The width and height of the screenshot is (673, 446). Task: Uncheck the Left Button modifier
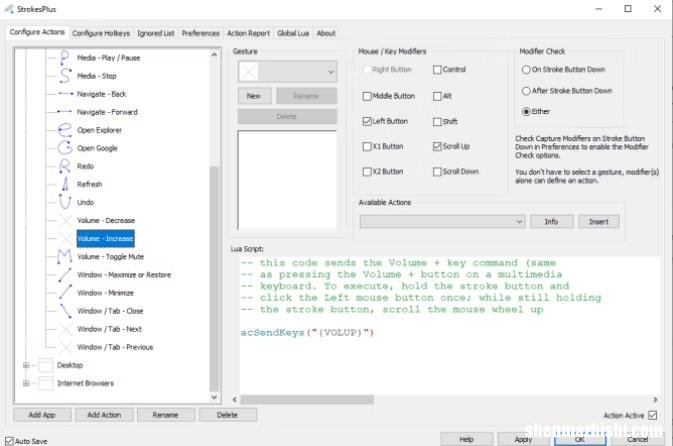(x=367, y=121)
